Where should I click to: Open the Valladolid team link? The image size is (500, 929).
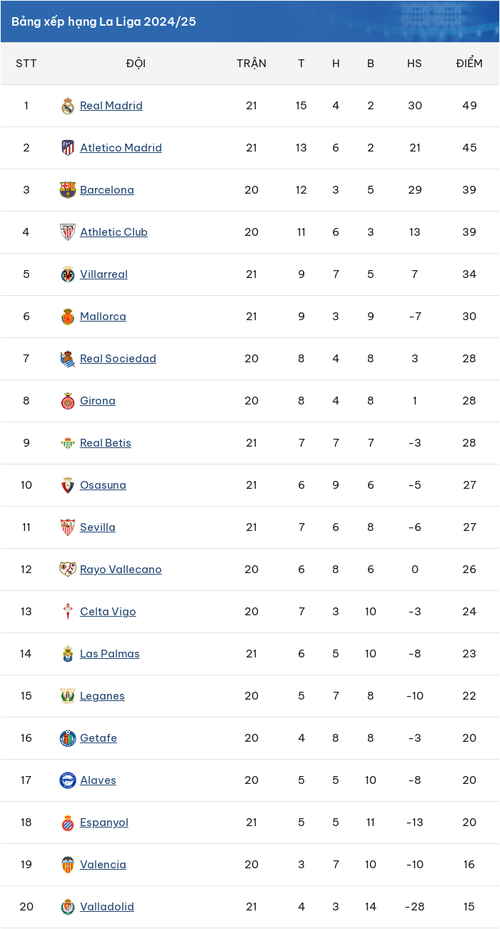tap(107, 906)
